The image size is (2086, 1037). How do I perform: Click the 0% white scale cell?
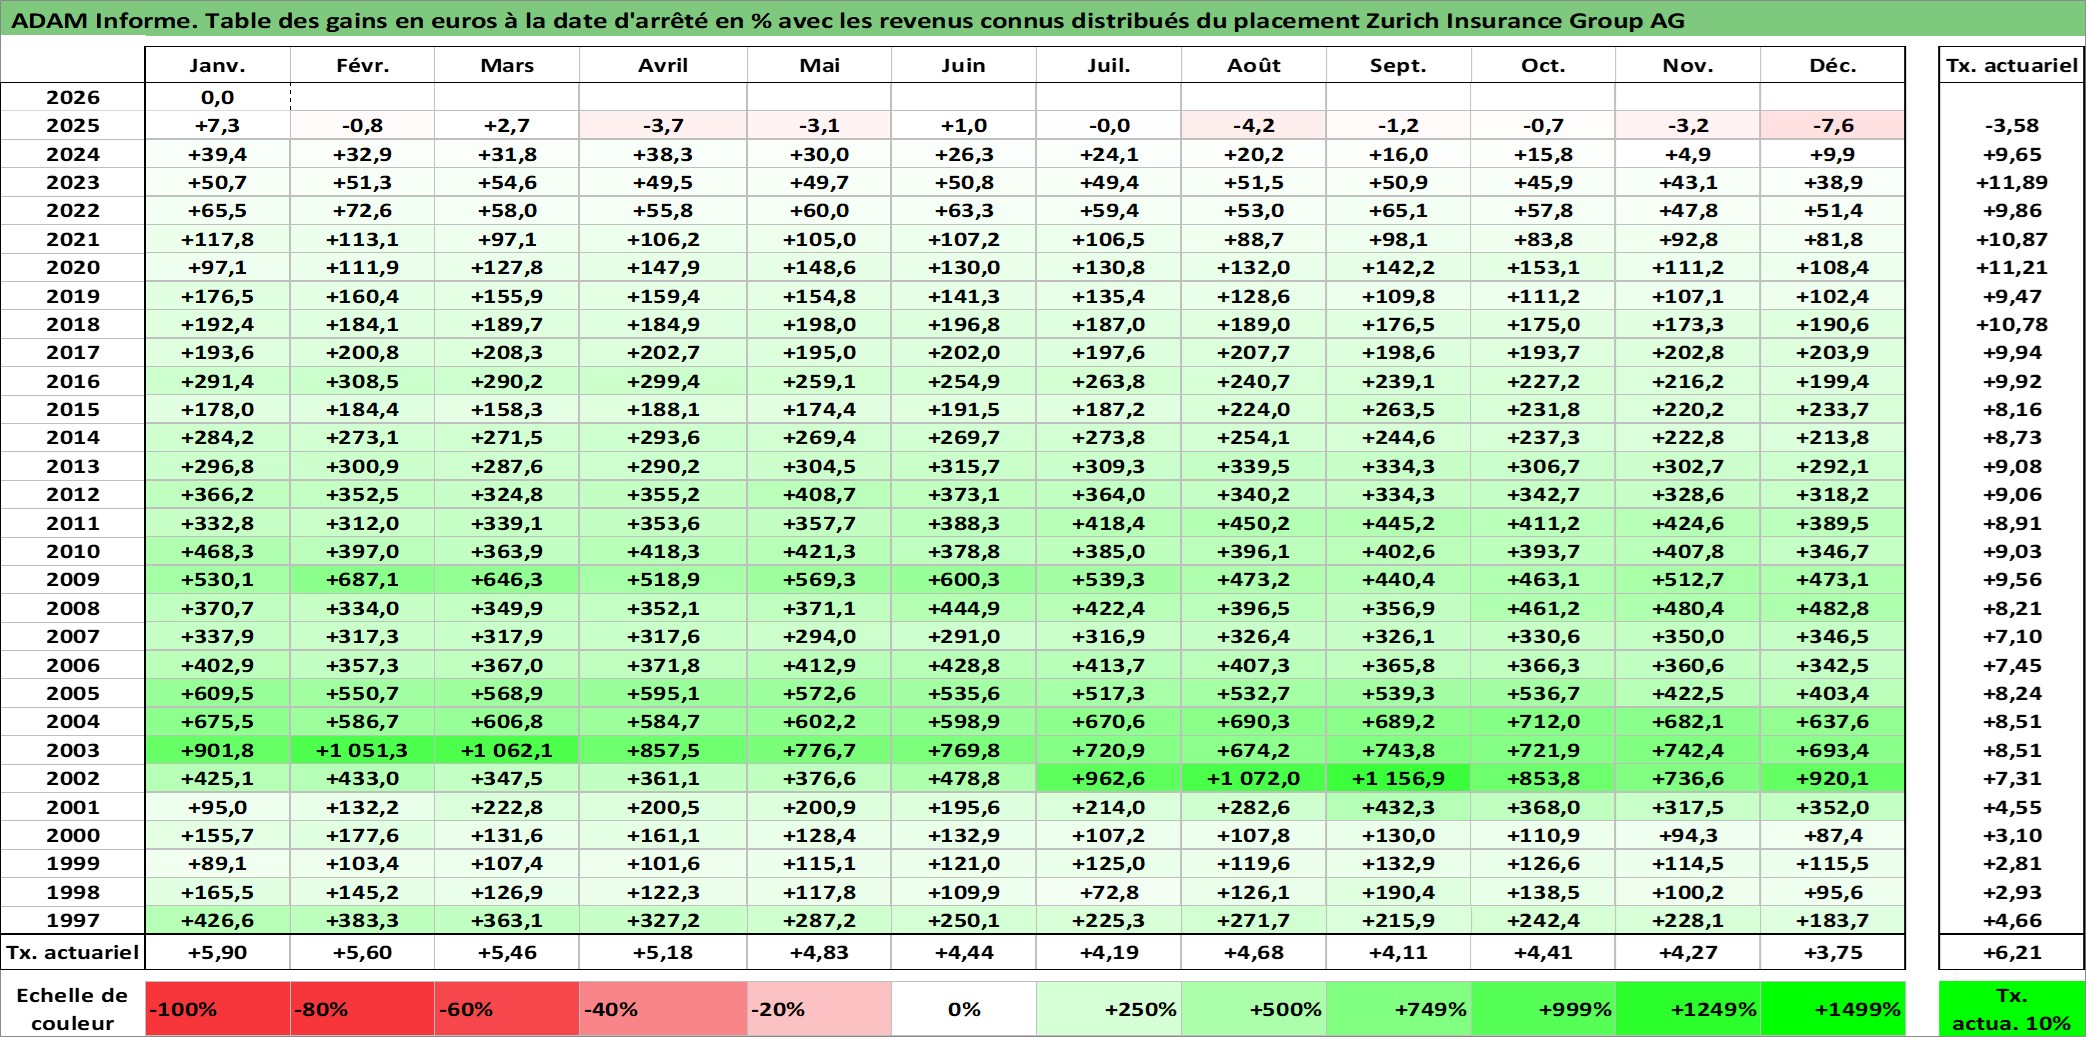(964, 1009)
